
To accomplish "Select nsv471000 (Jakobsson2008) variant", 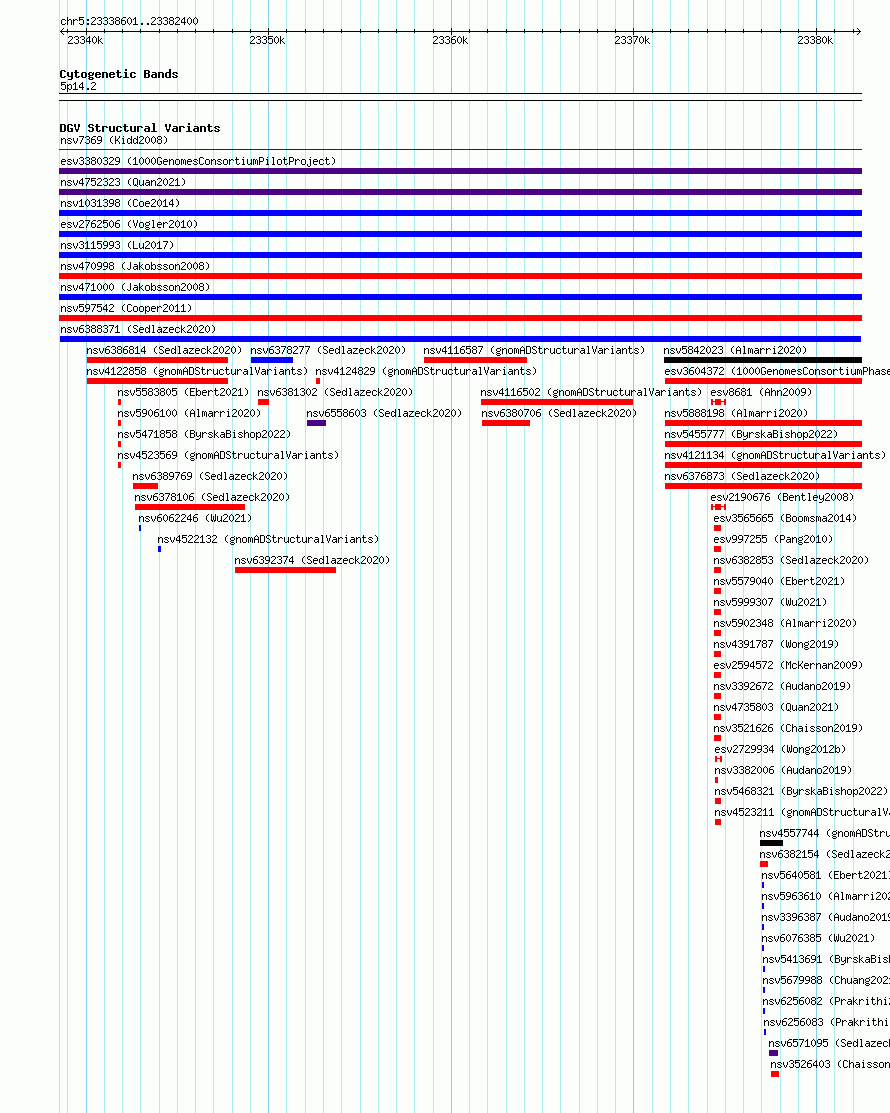I will [x=135, y=287].
